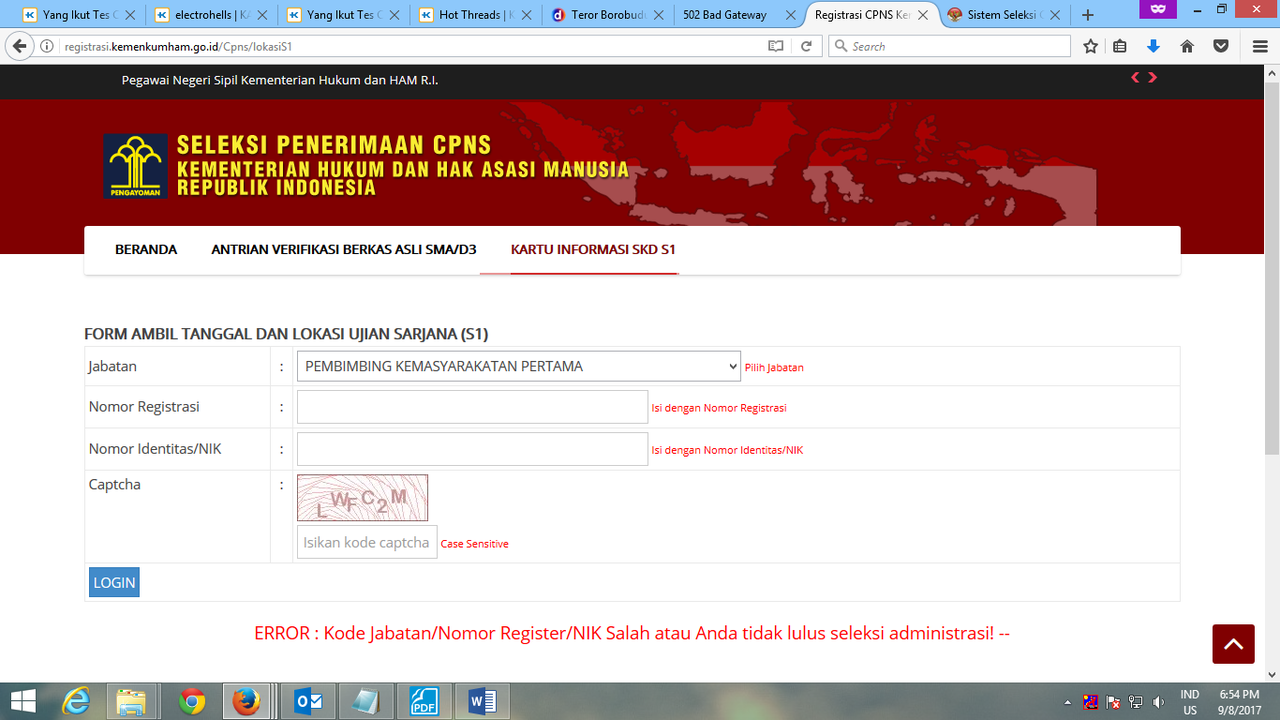
Task: Click the IND US language indicator
Action: (1190, 702)
